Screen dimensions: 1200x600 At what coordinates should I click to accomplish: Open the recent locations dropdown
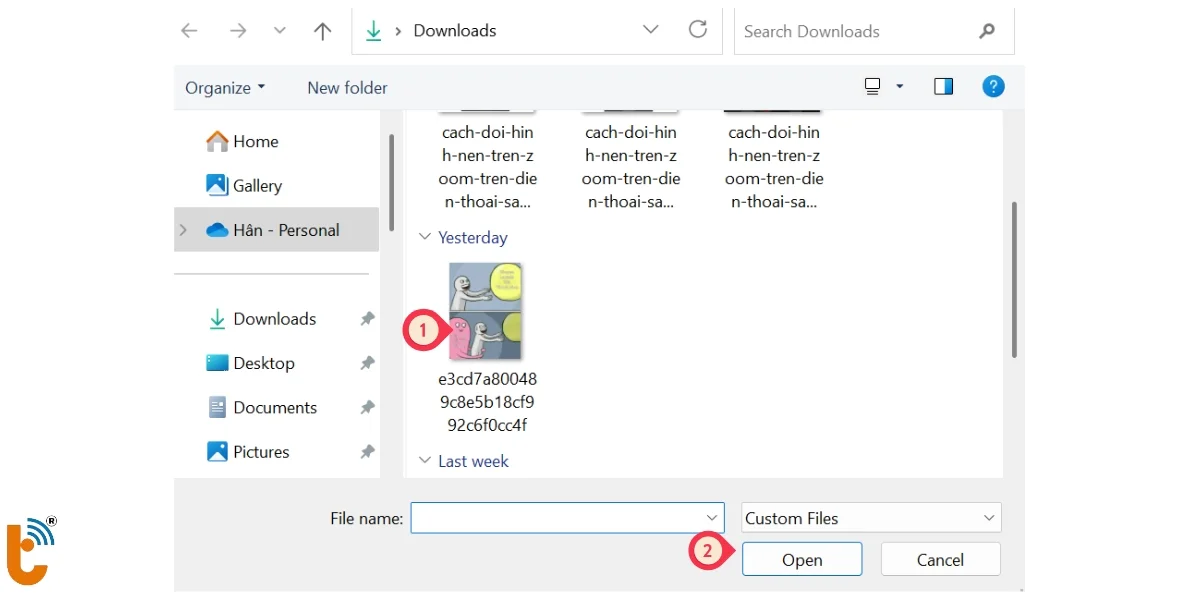[x=280, y=31]
